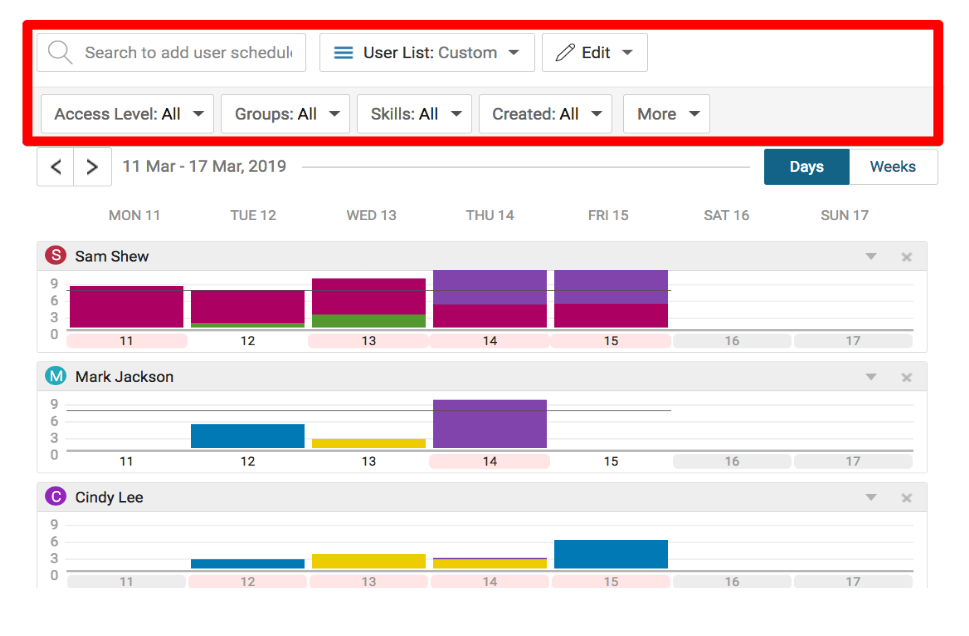Remove Mark Jackson schedule with X
969x636 pixels.
point(906,377)
